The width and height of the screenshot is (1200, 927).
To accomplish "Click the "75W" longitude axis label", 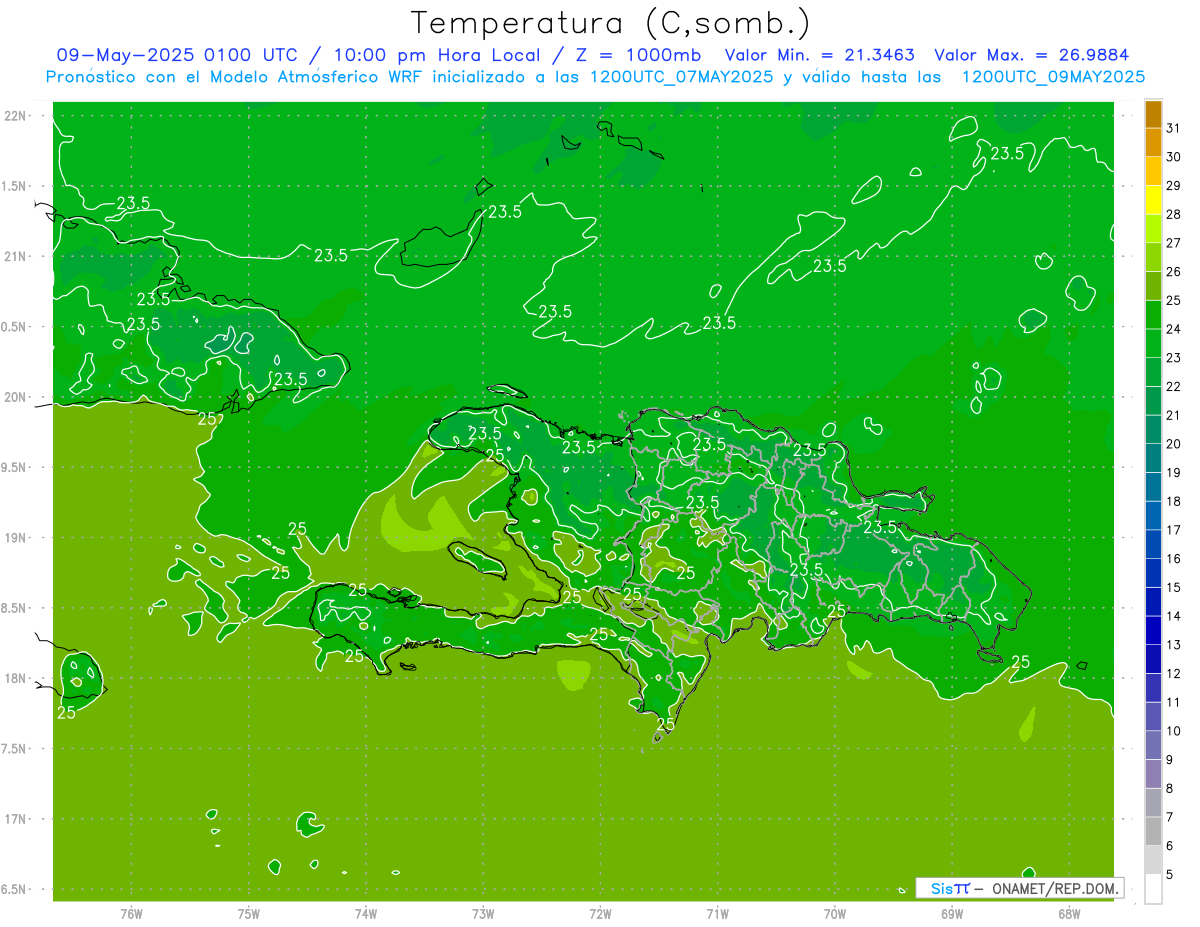I will (x=249, y=914).
